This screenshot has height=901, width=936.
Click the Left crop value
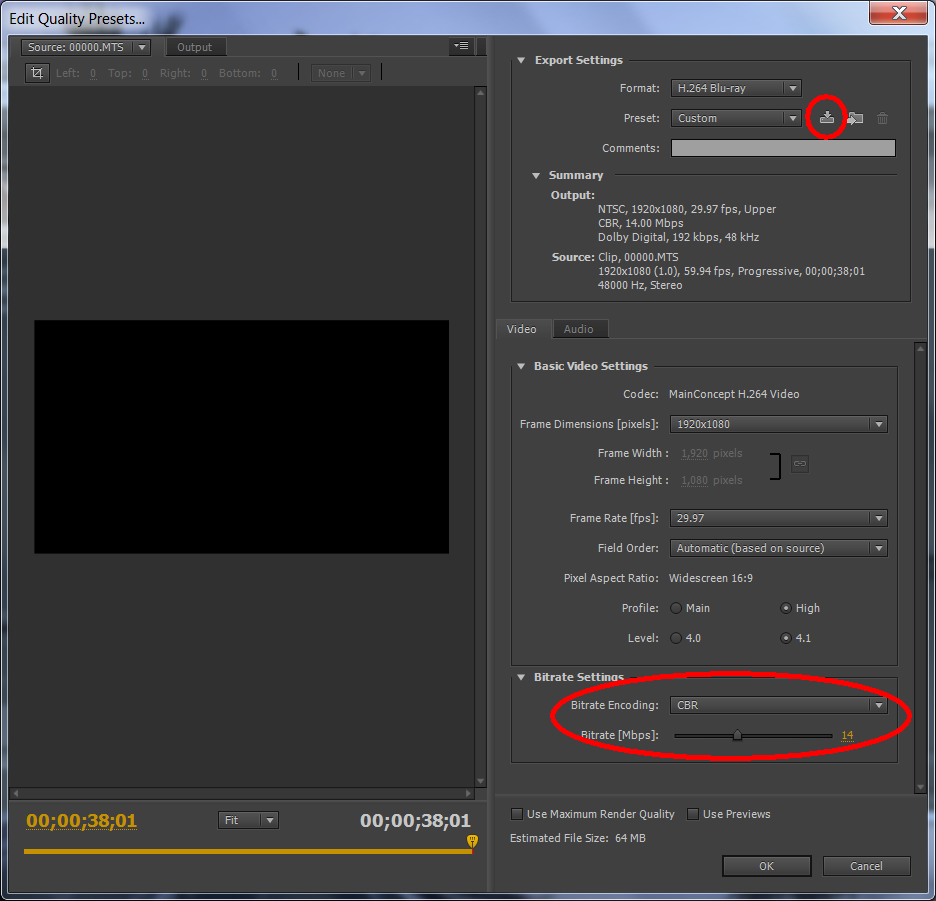[x=93, y=73]
